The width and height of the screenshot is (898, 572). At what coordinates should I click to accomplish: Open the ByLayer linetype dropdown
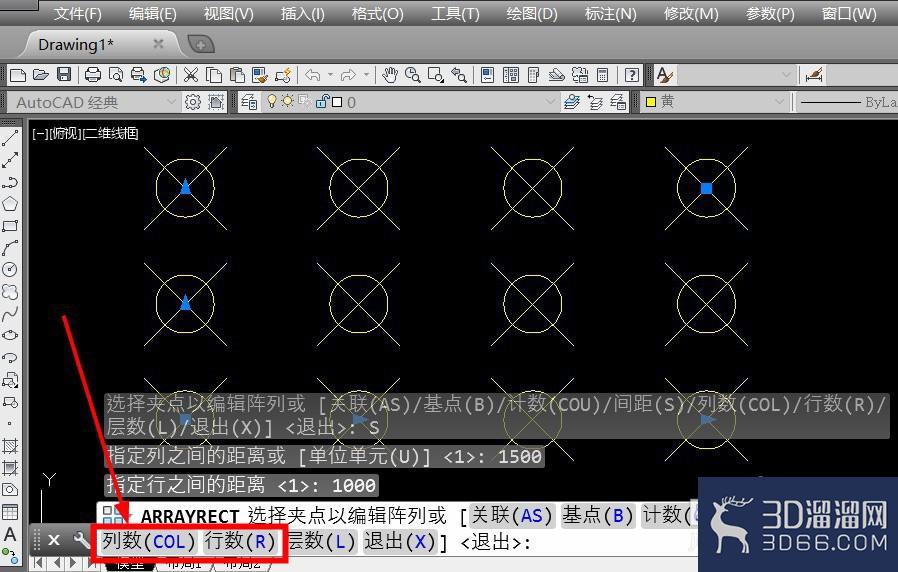point(847,102)
